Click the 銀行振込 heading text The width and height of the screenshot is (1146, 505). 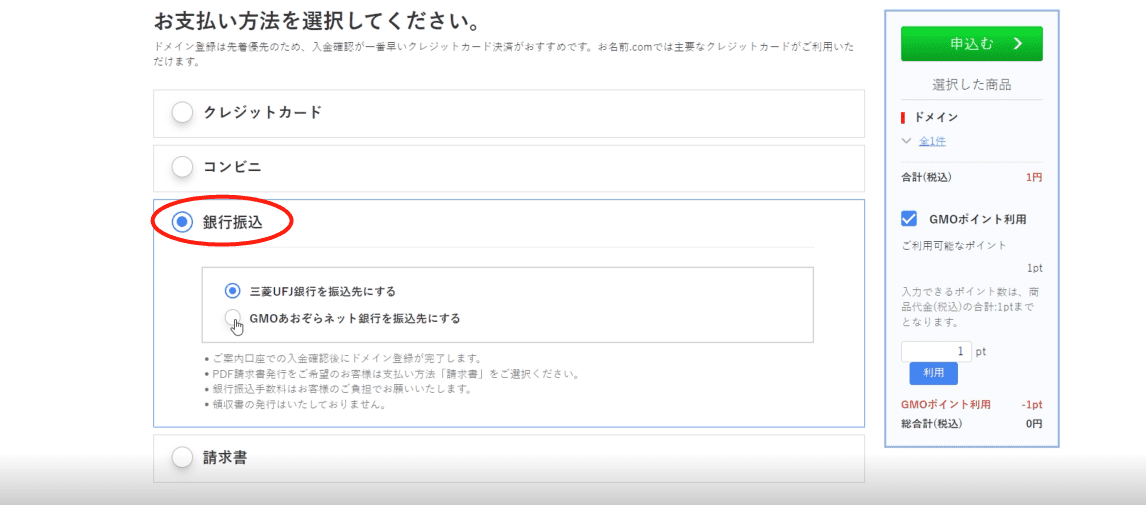click(x=232, y=223)
